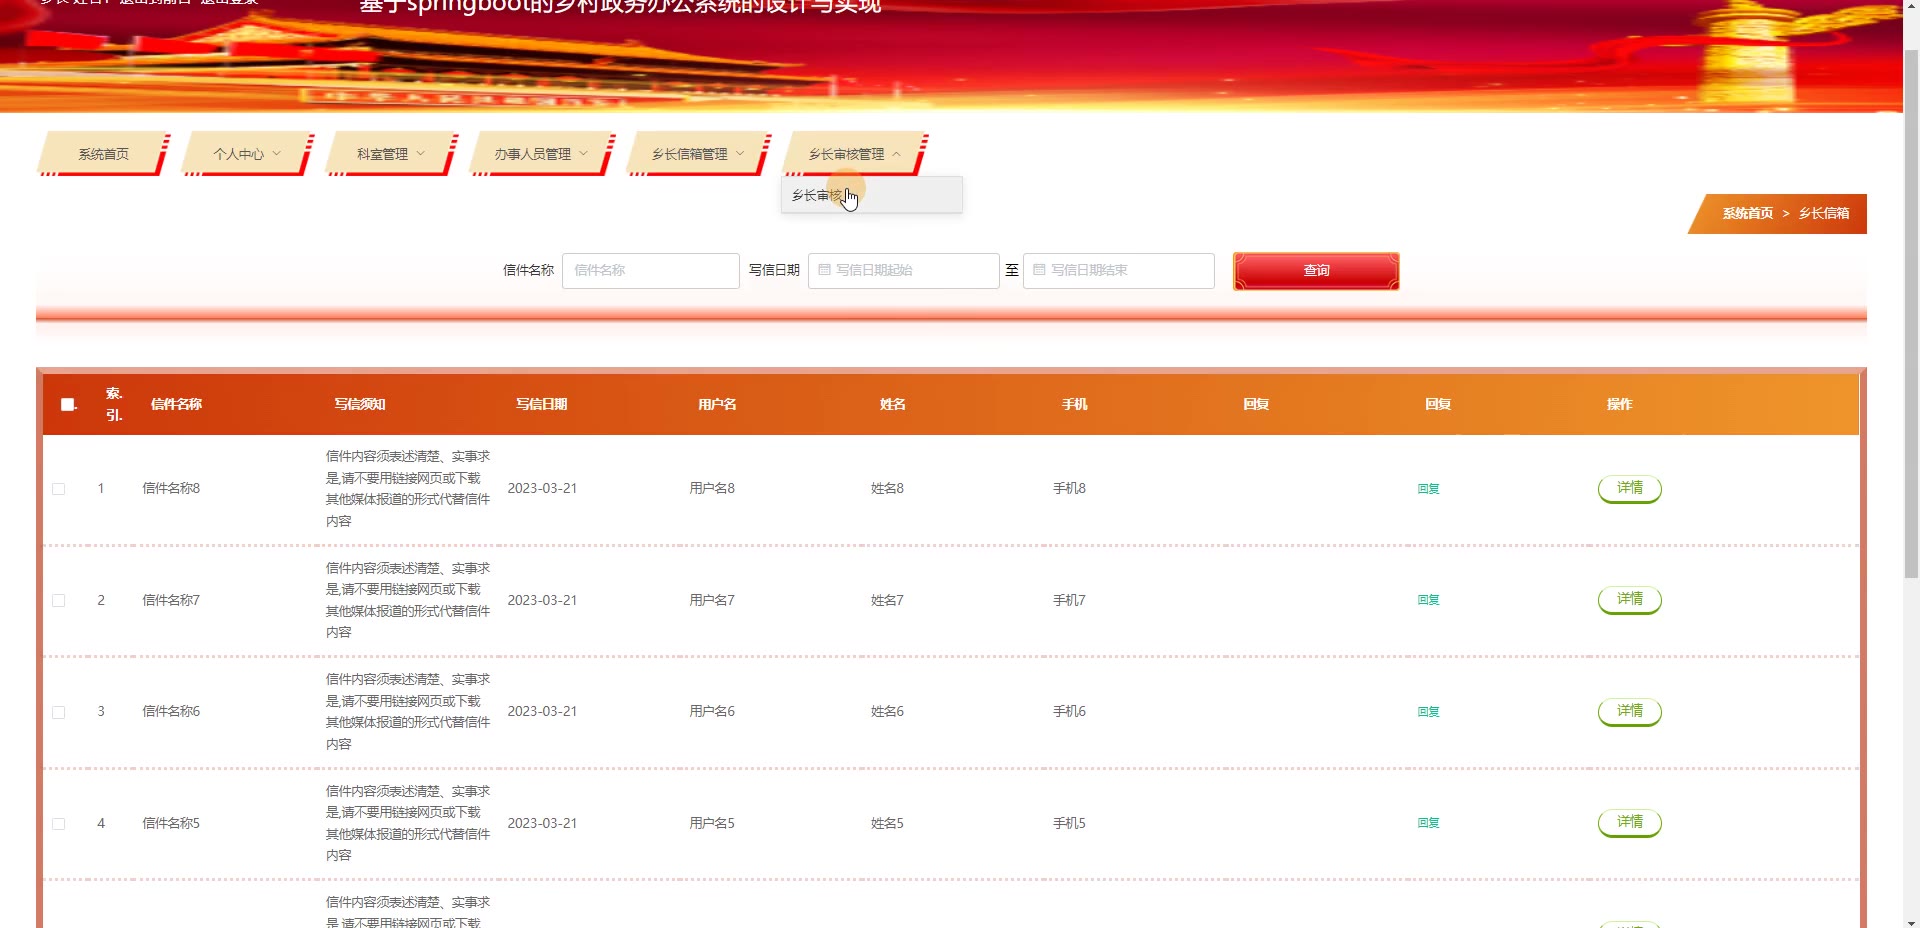The image size is (1920, 928).
Task: Click 回复 in the 信件名称6 row
Action: [x=1428, y=712]
